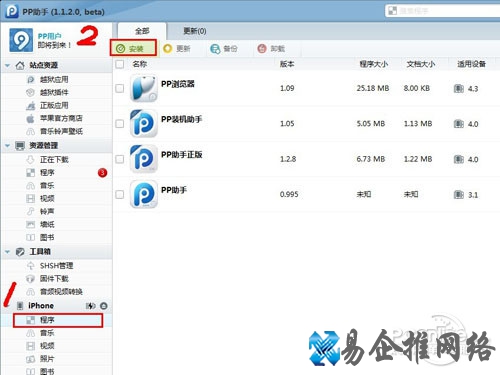Open 音乐 under 资源管理

pyautogui.click(x=47, y=186)
